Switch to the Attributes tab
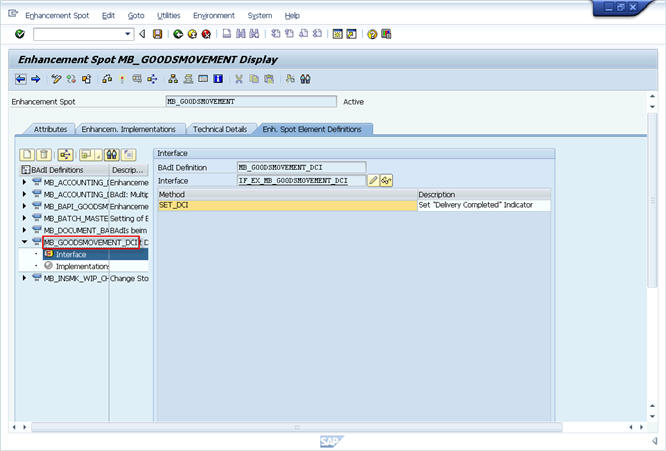Image resolution: width=666 pixels, height=451 pixels. pos(50,129)
